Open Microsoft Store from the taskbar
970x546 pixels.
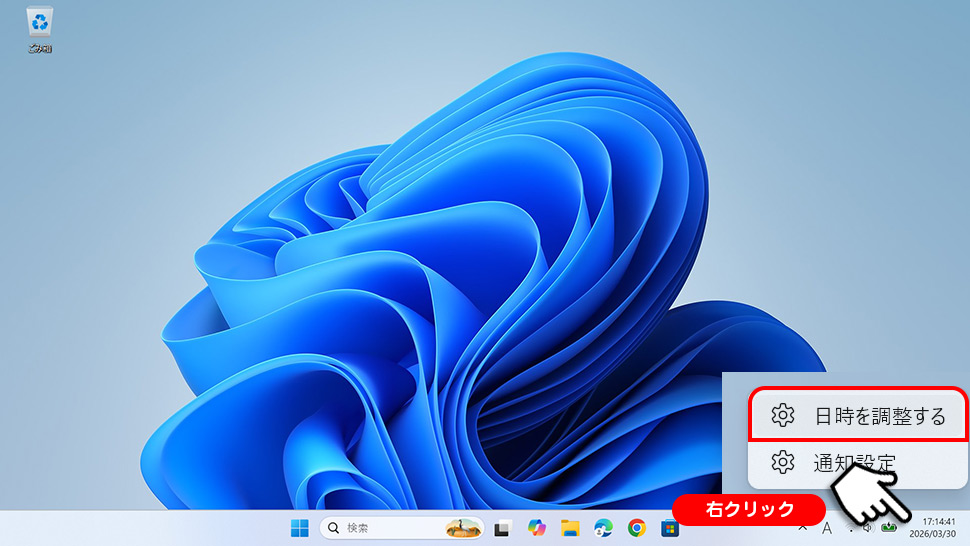670,528
